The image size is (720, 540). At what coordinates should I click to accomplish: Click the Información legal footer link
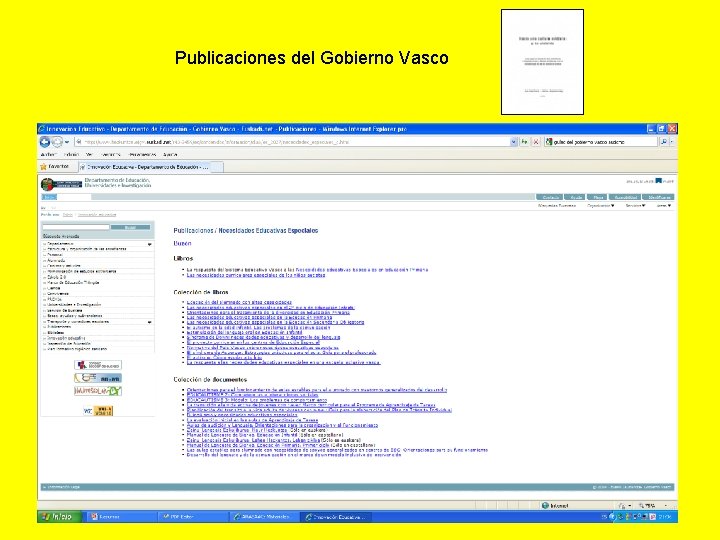pyautogui.click(x=63, y=487)
